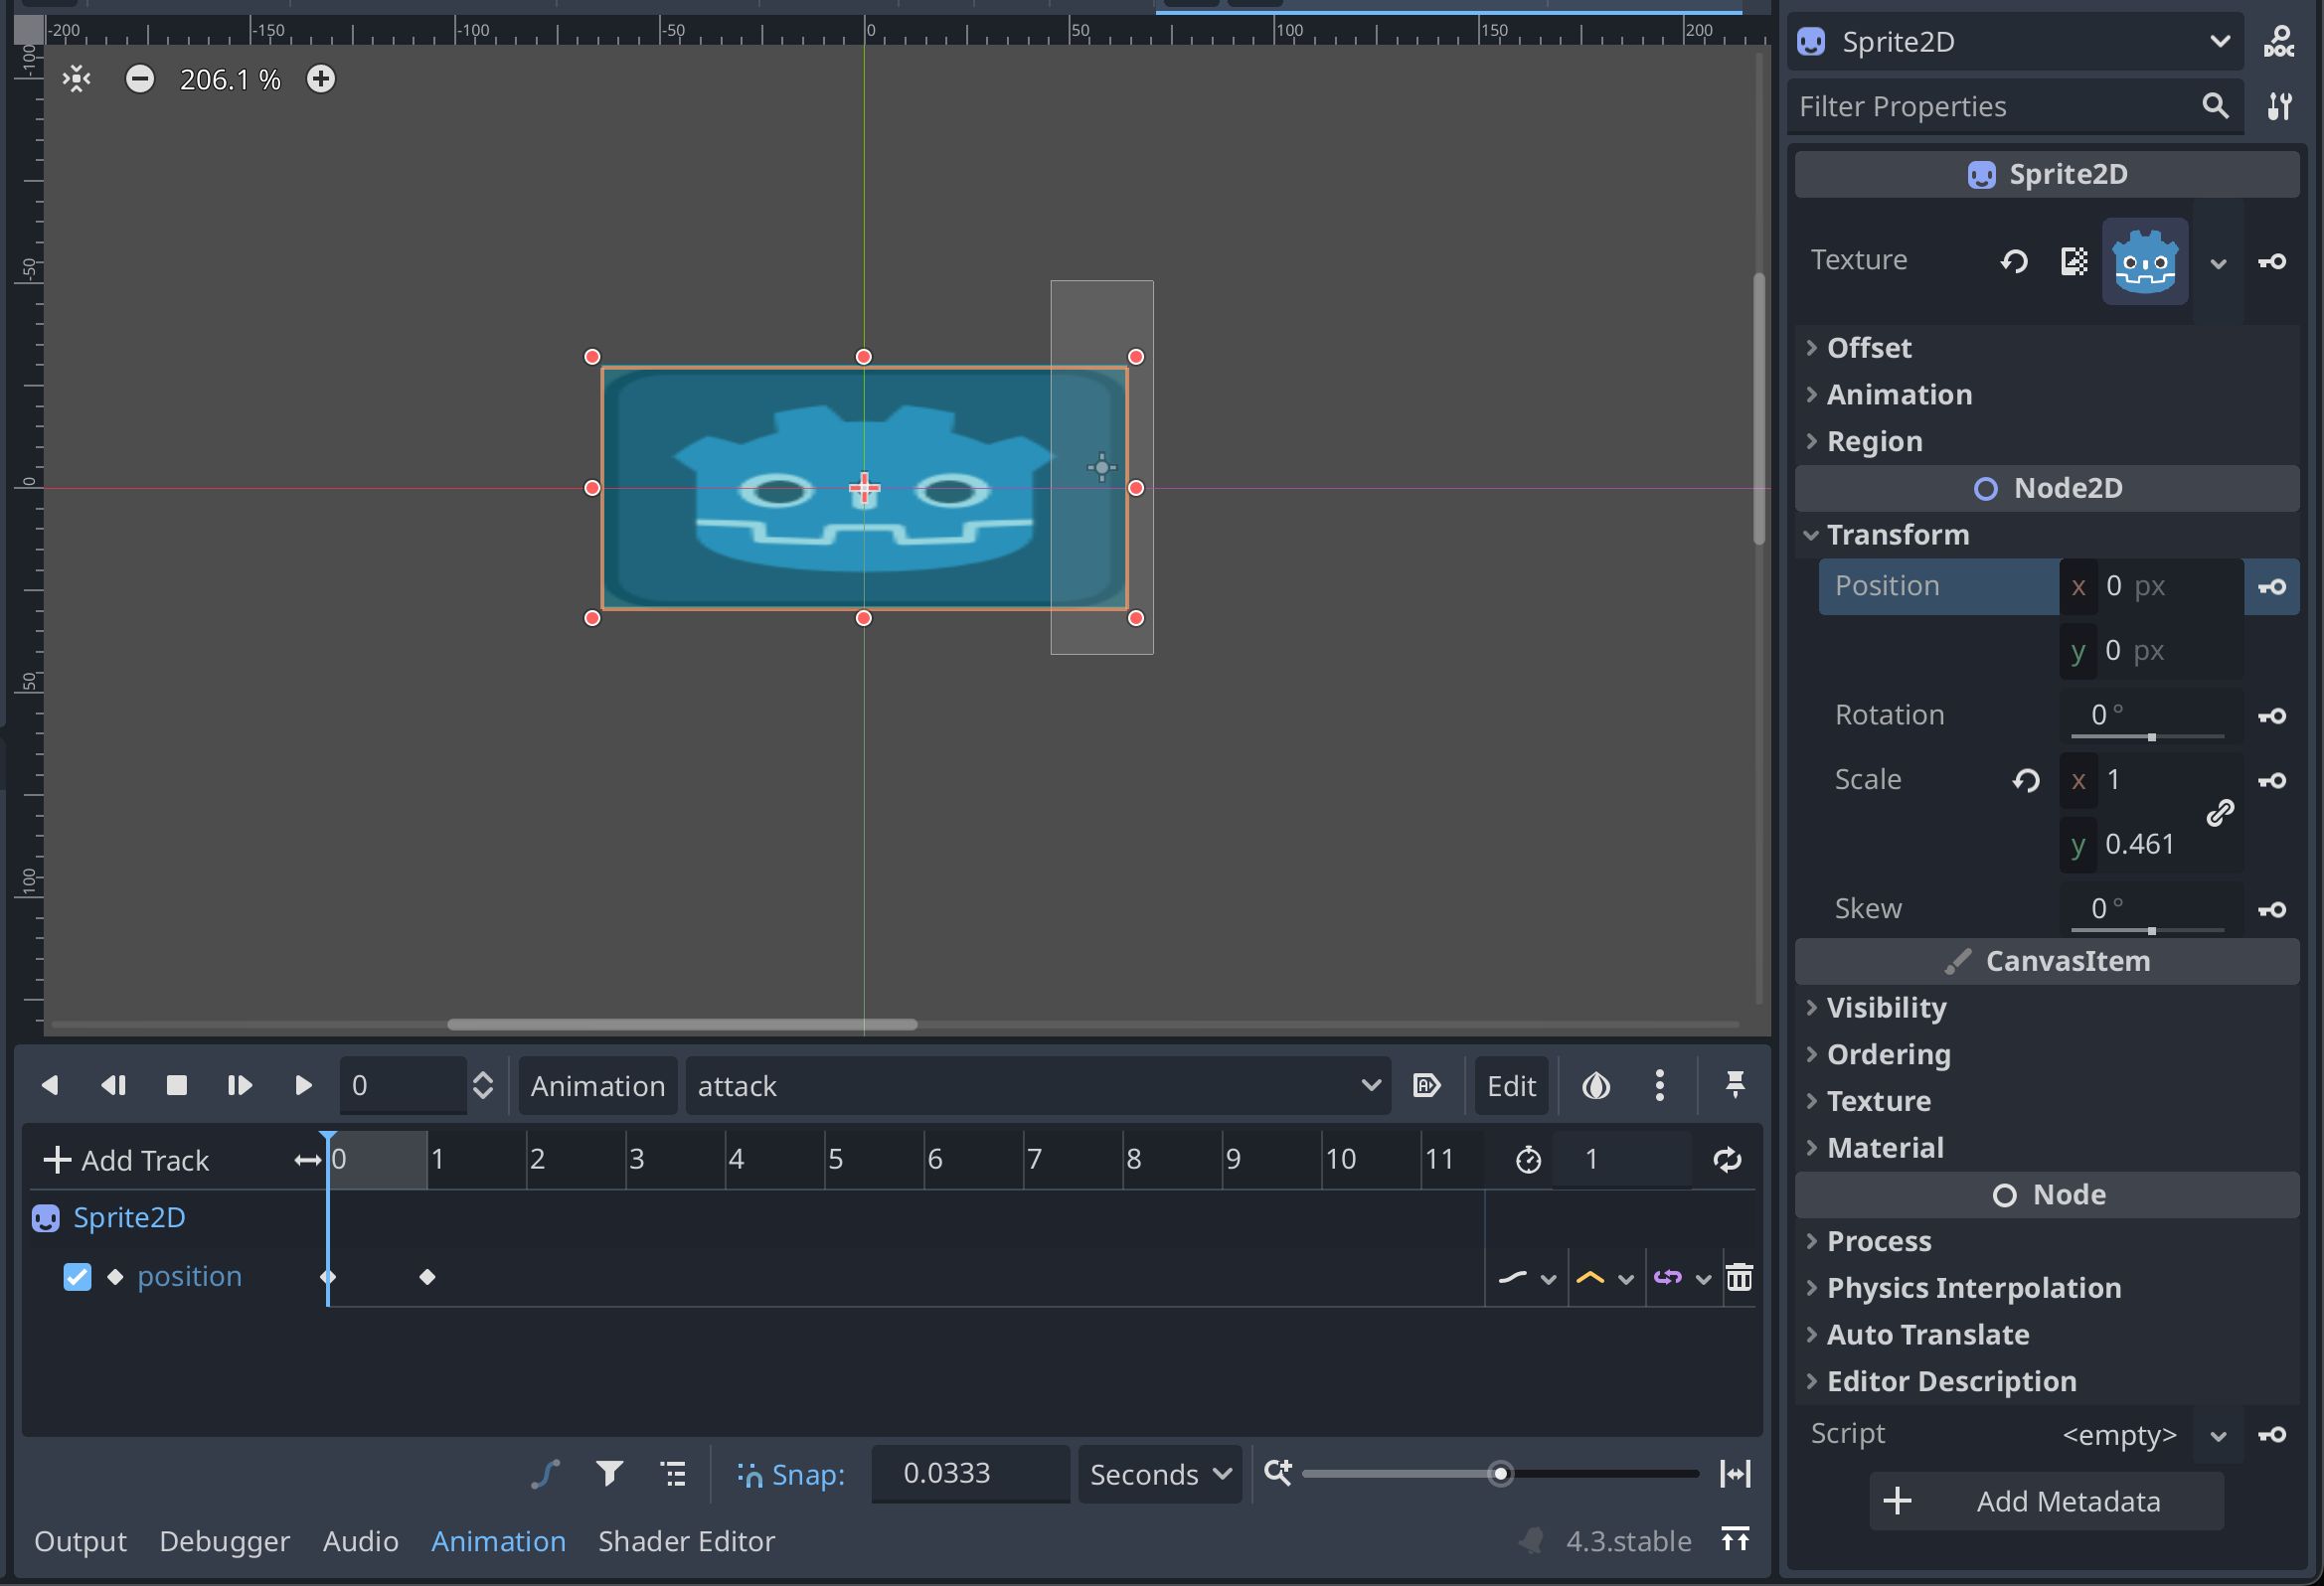Revert the Scale property

pyautogui.click(x=2026, y=780)
